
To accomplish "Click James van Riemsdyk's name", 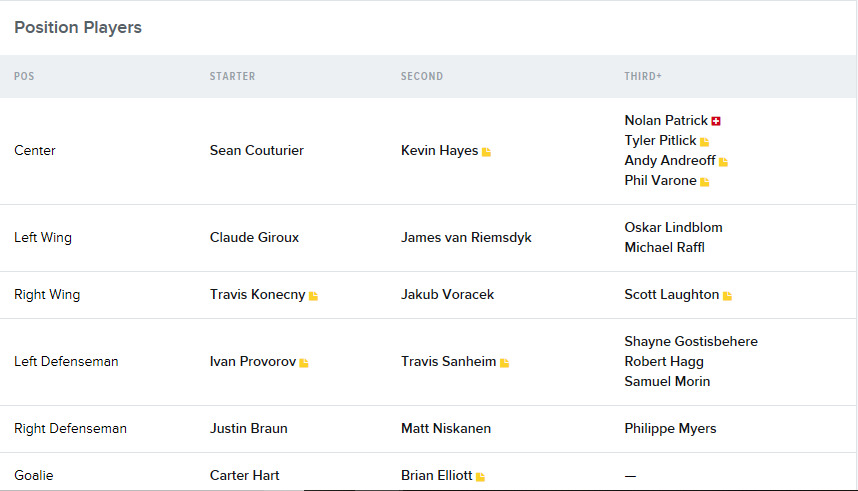I will (x=466, y=238).
